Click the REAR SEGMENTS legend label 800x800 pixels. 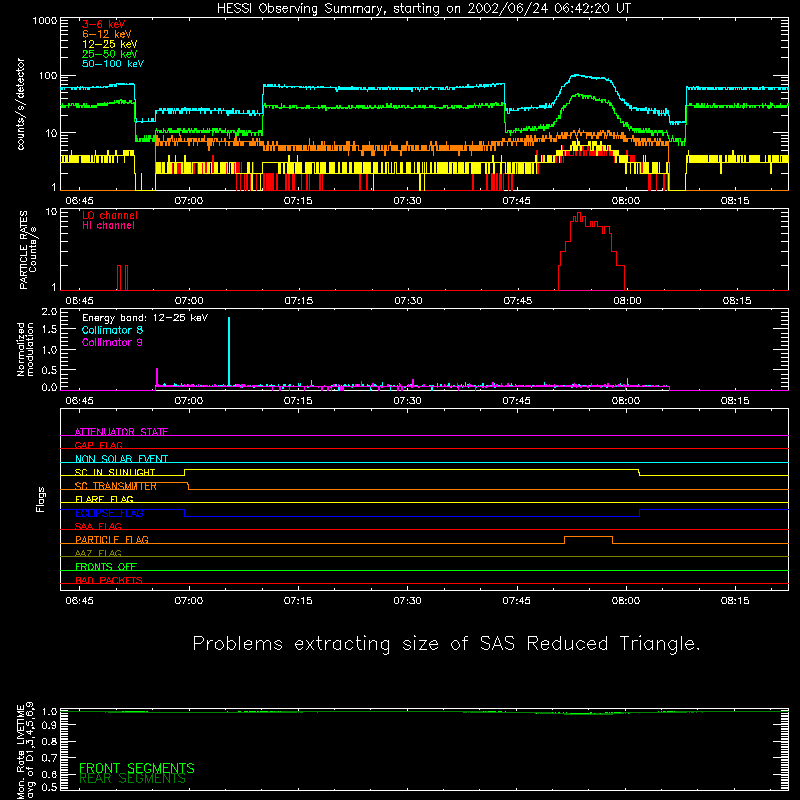pyautogui.click(x=133, y=779)
